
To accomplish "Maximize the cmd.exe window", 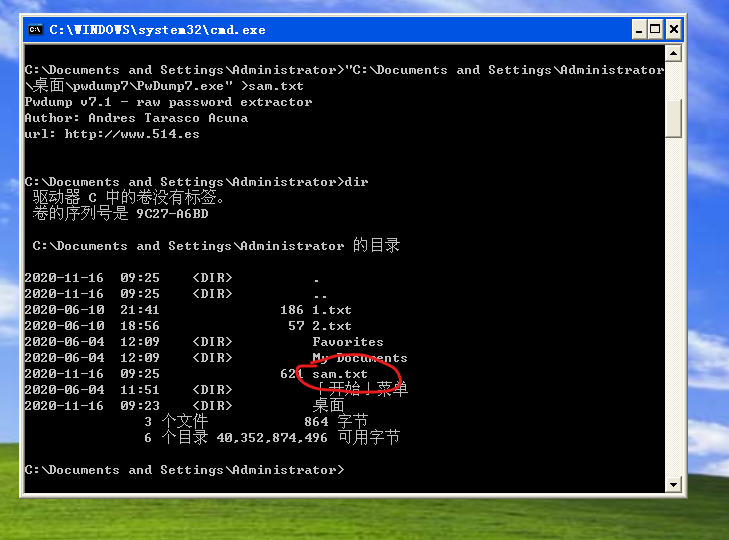I will (x=655, y=30).
